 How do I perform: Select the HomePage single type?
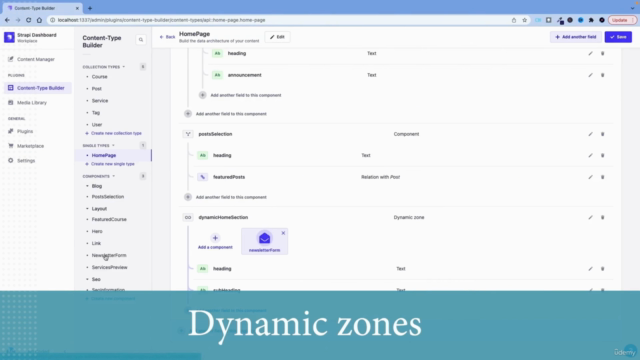tap(104, 155)
